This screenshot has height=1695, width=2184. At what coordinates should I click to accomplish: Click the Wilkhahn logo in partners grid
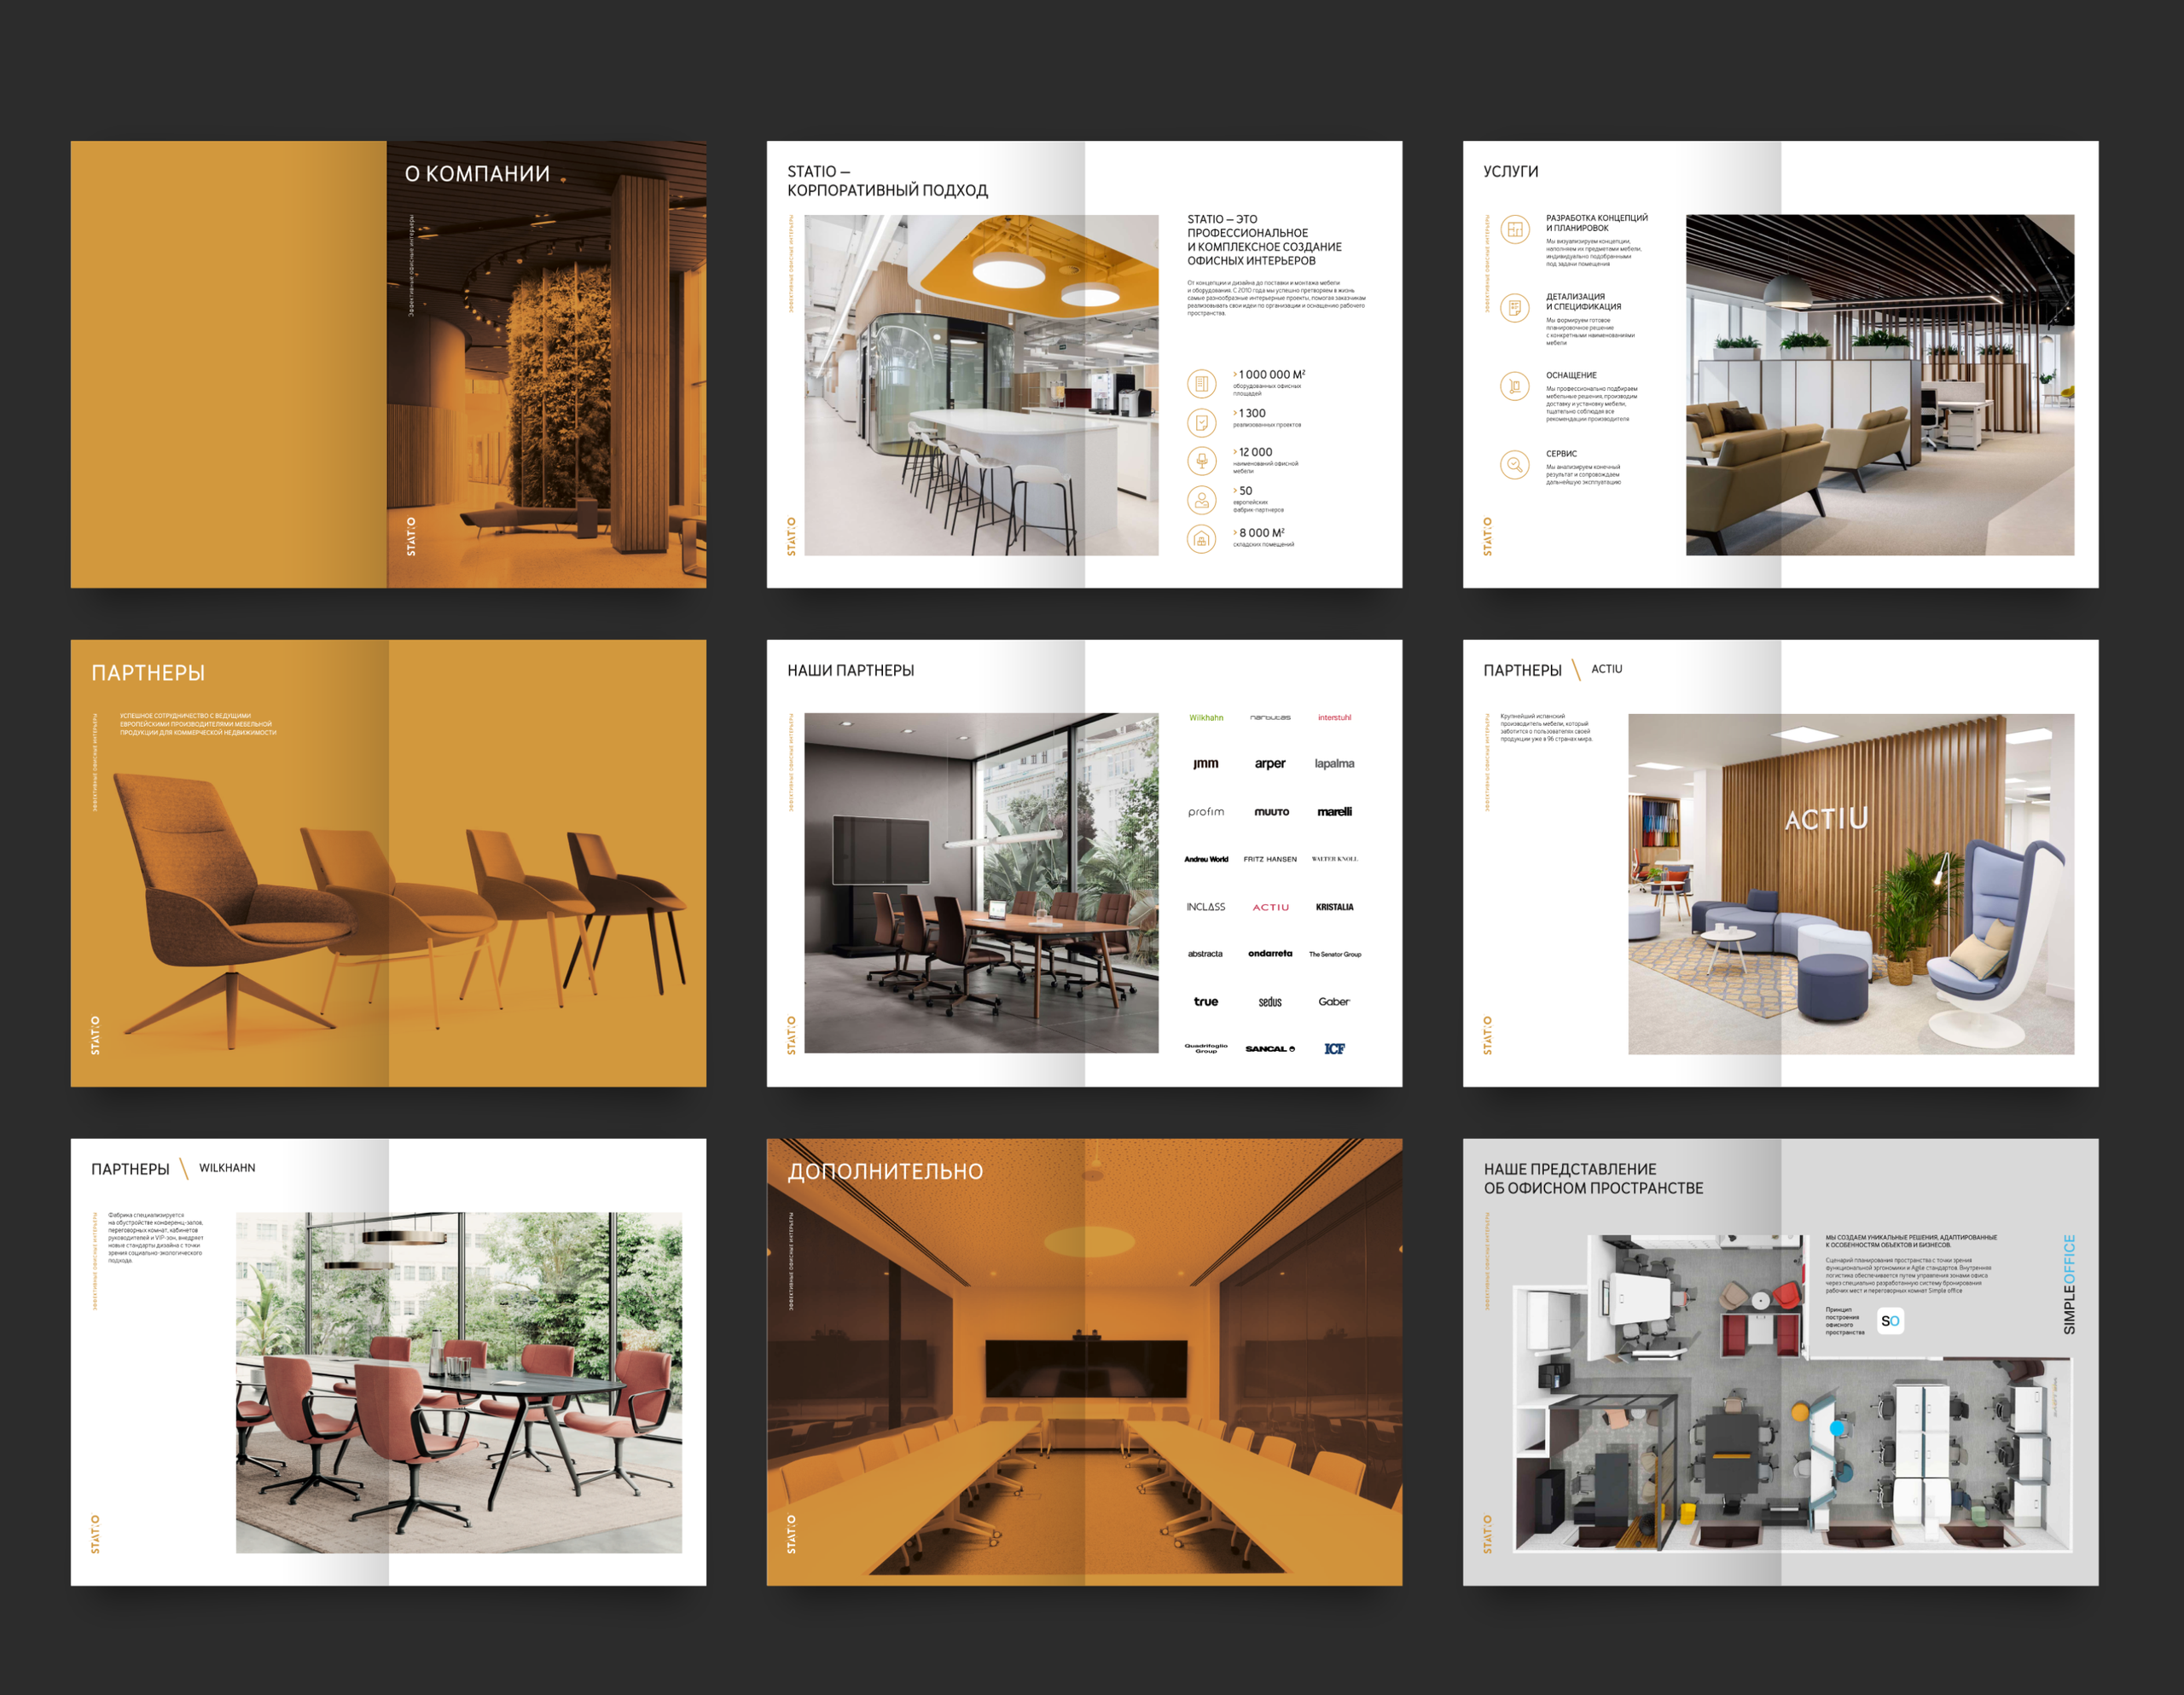coord(1206,717)
